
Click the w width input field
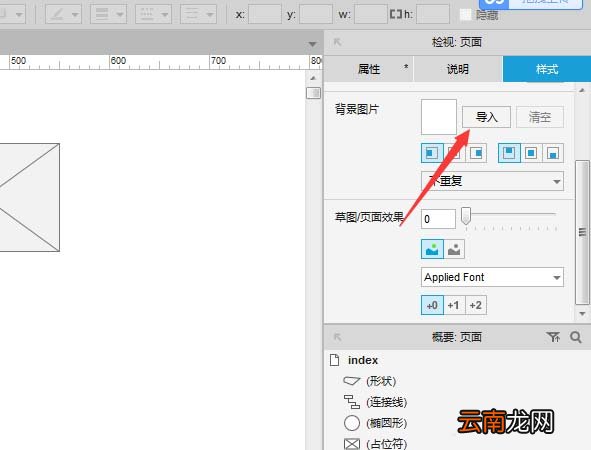coord(371,14)
